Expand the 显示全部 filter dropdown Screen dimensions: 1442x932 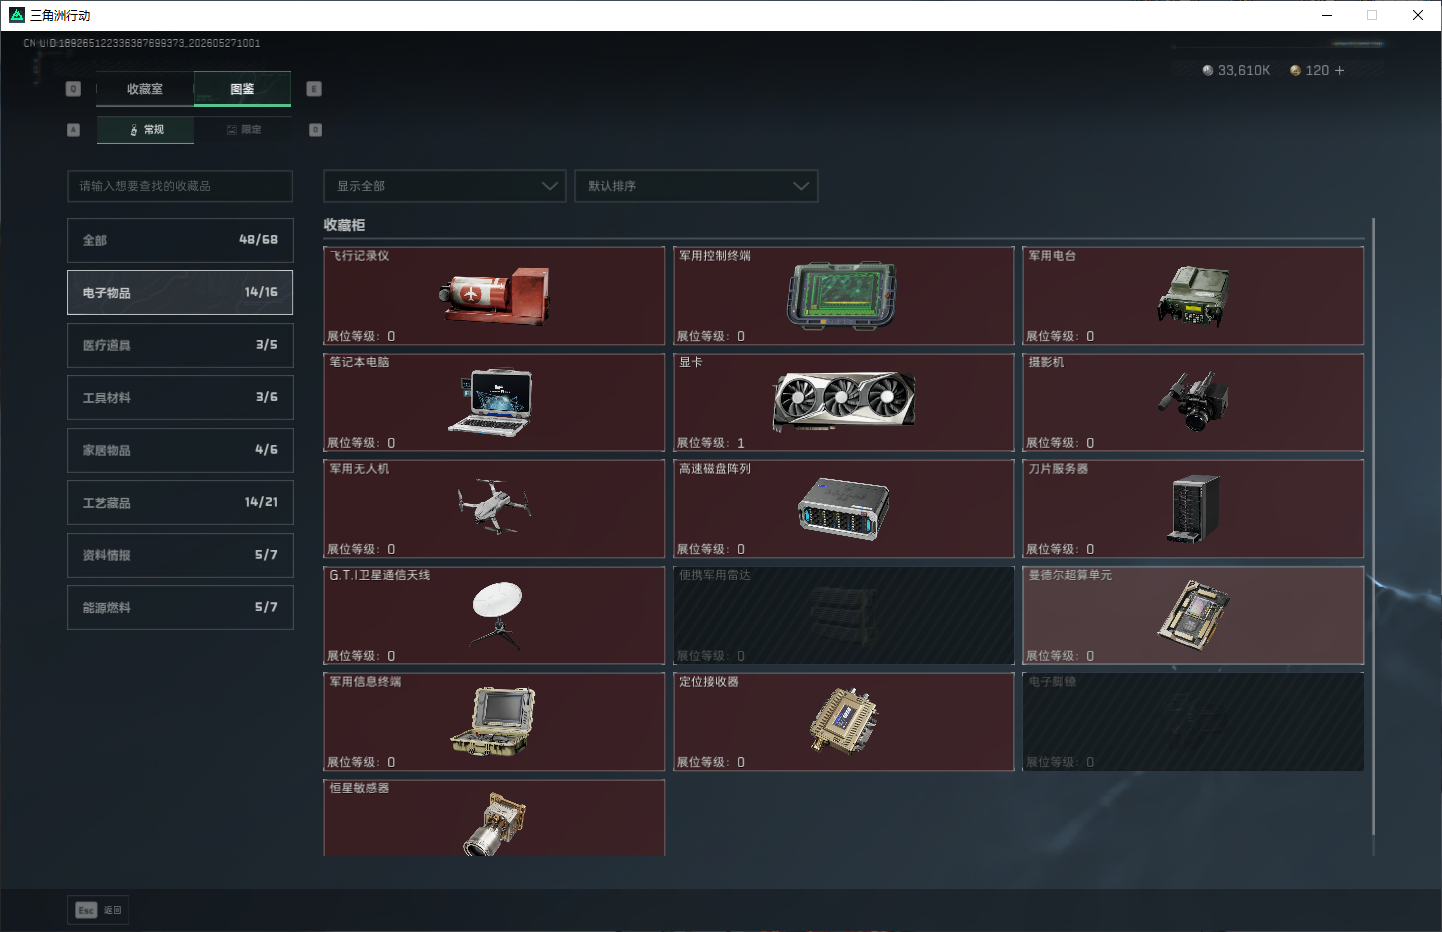pyautogui.click(x=445, y=186)
